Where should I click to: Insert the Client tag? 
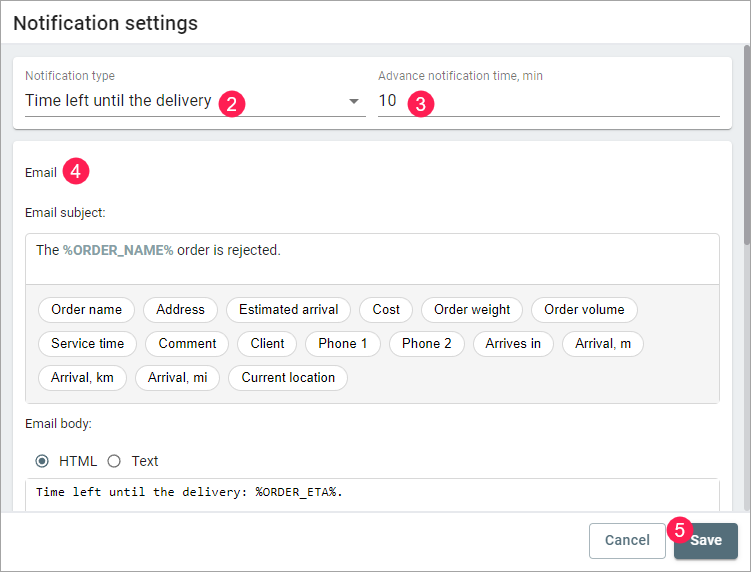[267, 344]
